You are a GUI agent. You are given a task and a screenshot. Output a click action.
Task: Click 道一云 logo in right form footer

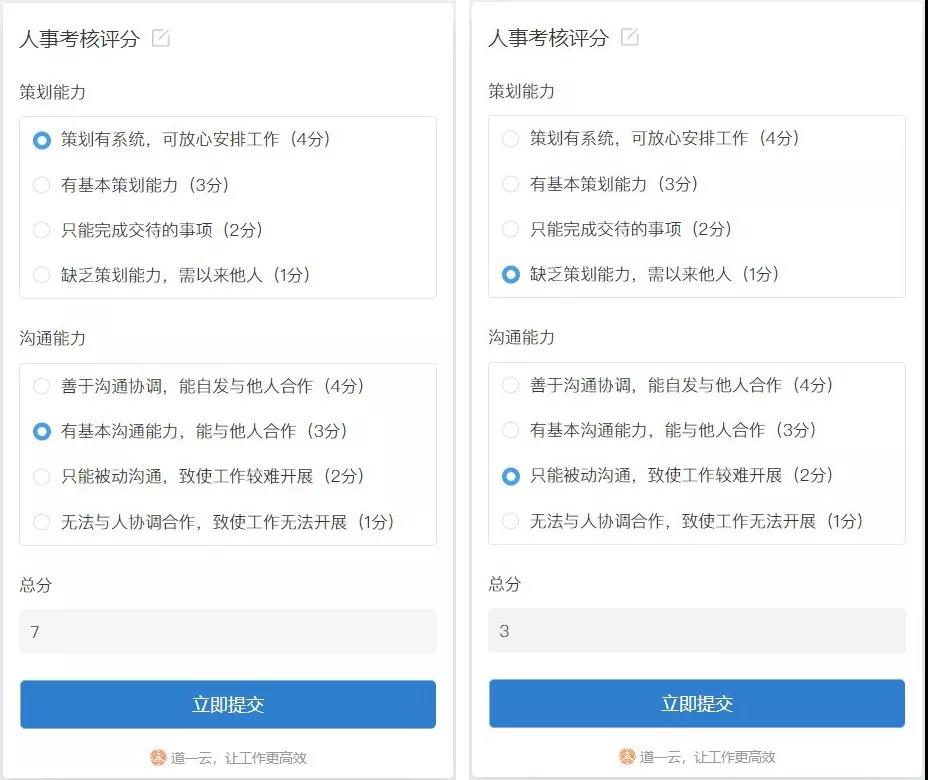point(627,756)
